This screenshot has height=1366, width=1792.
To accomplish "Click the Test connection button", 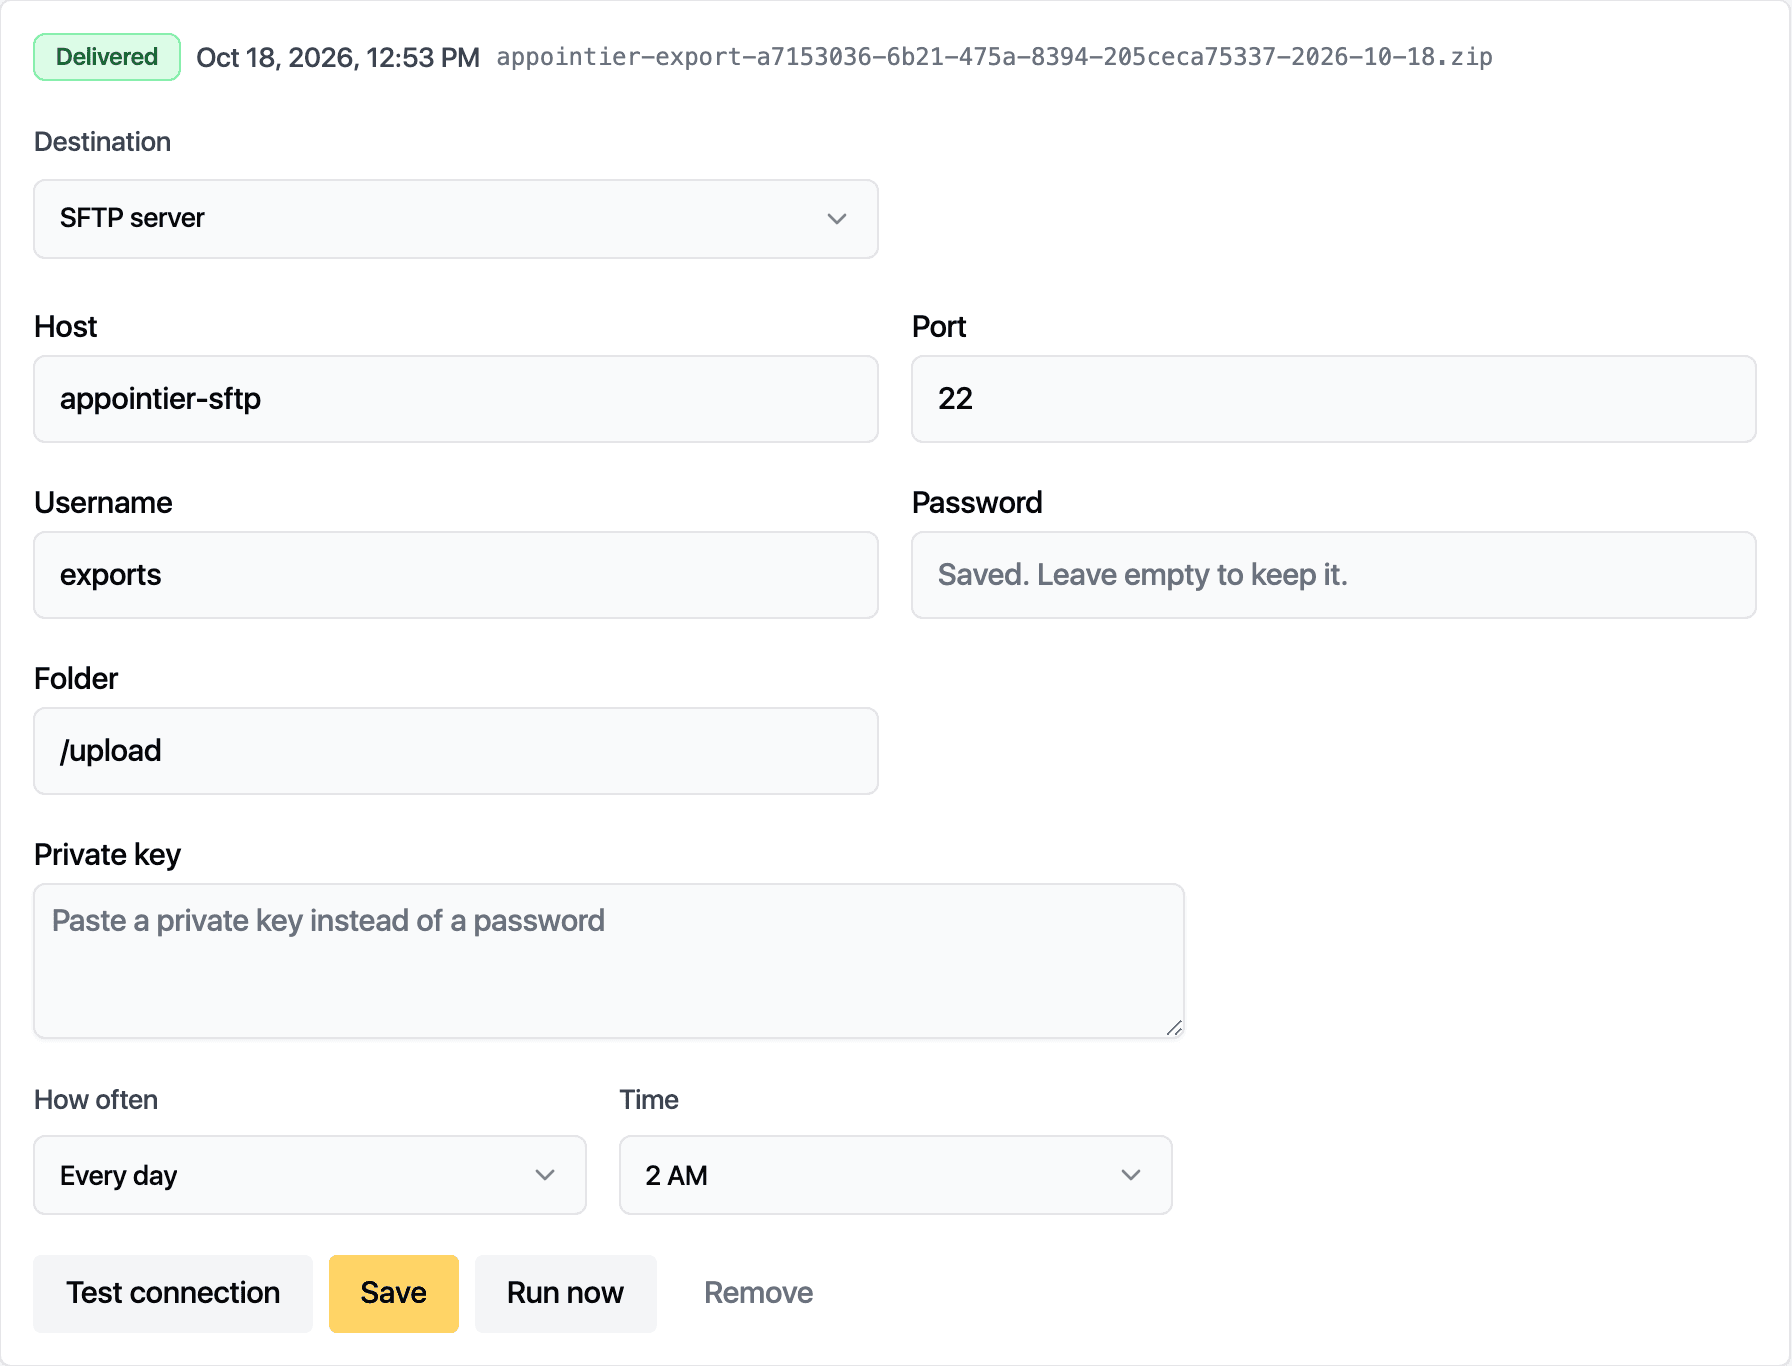I will 173,1293.
